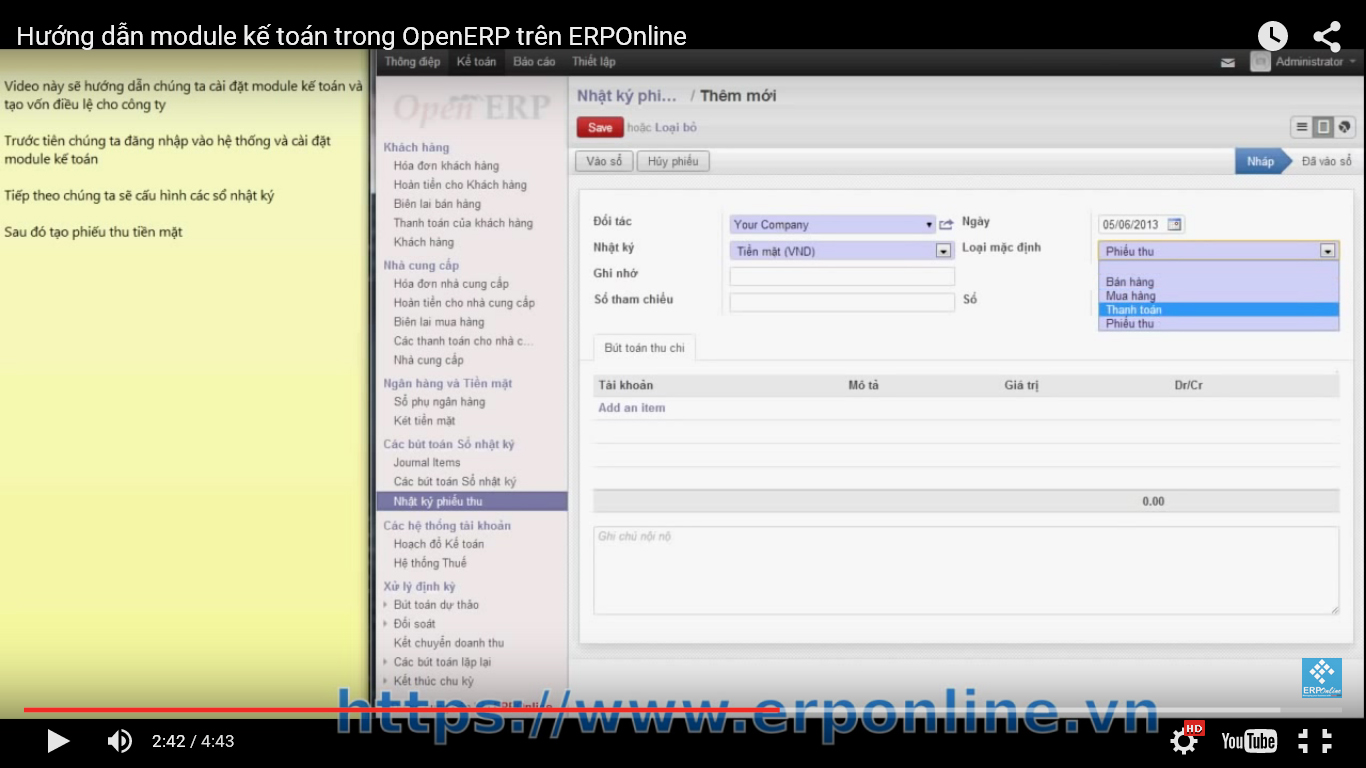
Task: Select Bán hàng in the dropdown list
Action: (x=1218, y=282)
